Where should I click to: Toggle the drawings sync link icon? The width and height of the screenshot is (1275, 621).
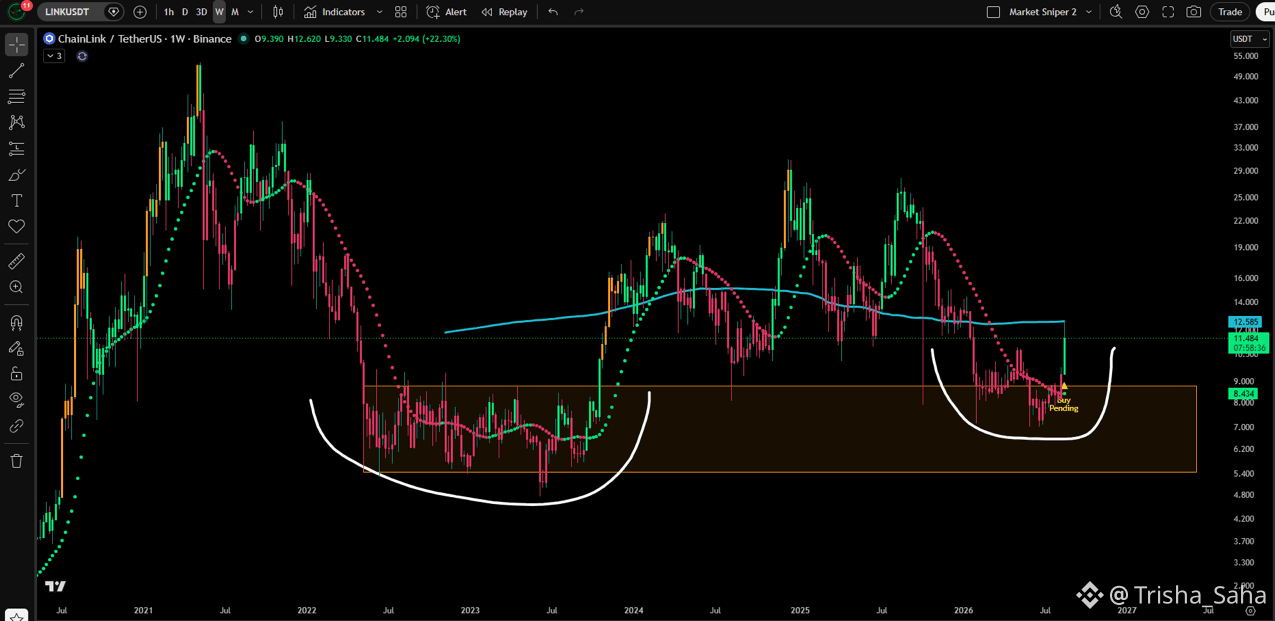click(17, 426)
